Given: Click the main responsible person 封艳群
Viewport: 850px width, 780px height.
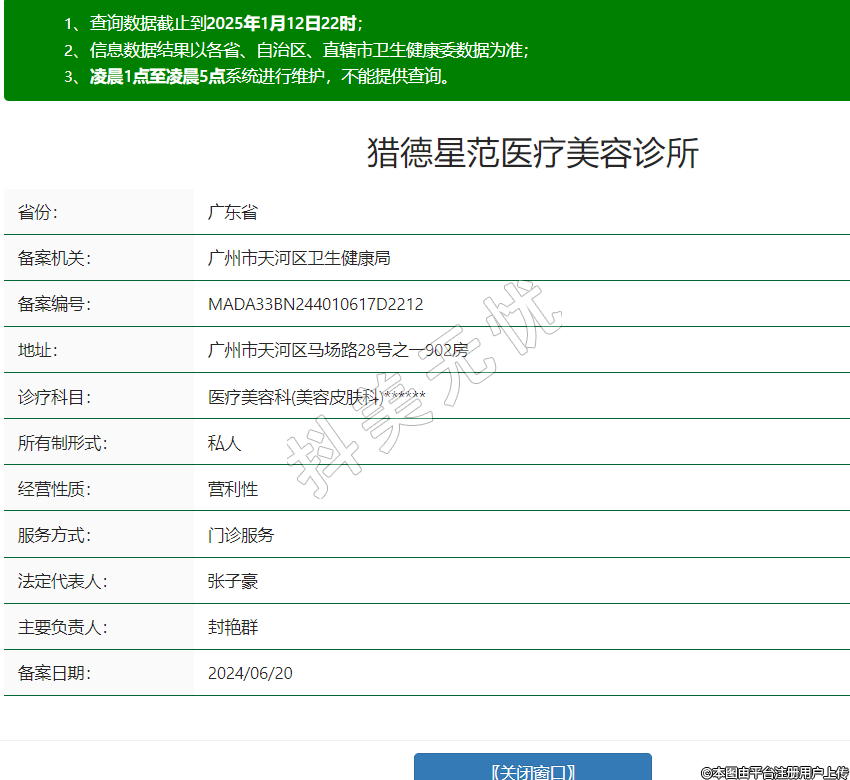Looking at the screenshot, I should click(232, 627).
